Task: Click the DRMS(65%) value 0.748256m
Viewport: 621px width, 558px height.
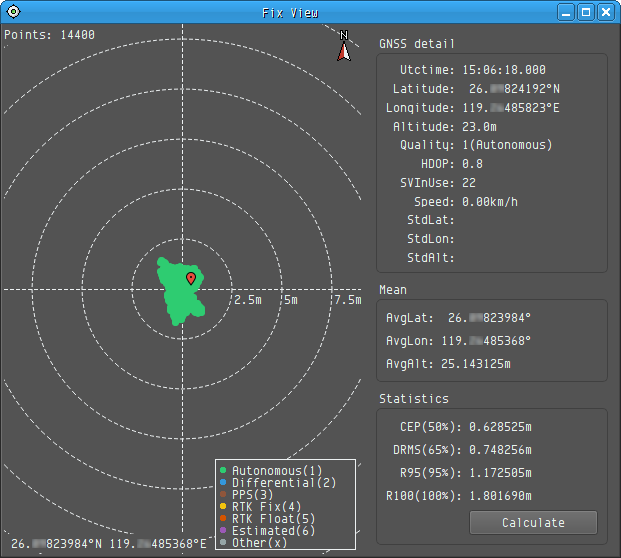Action: [x=500, y=450]
